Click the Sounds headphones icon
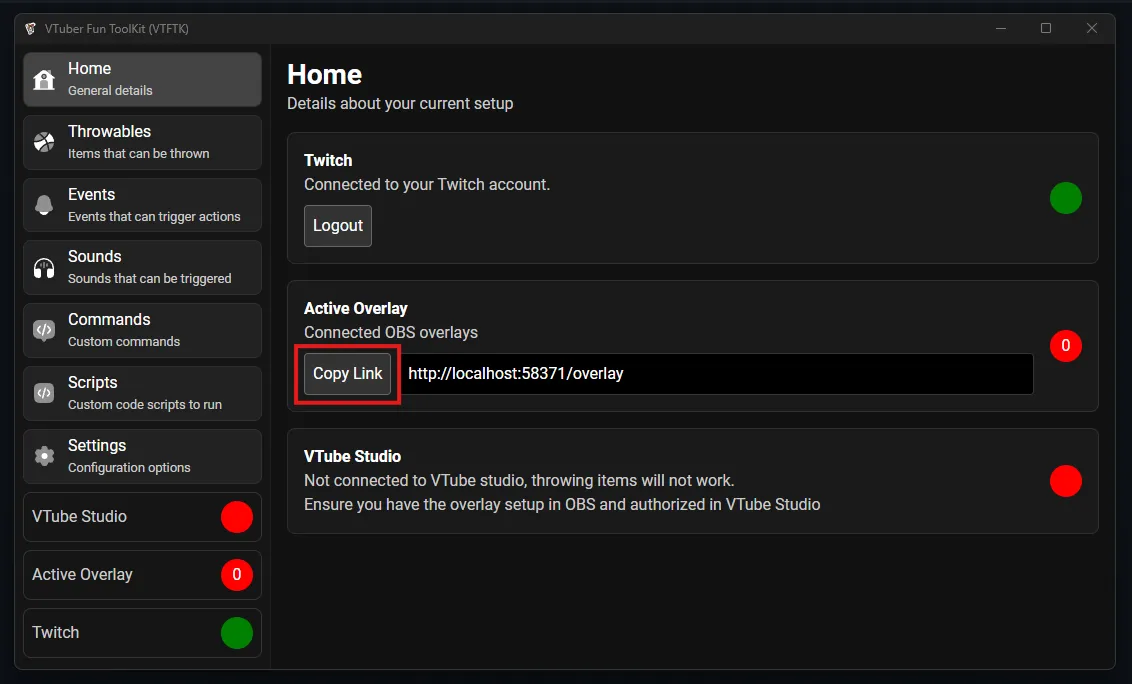Screen dimensions: 1132x684 tap(44, 268)
